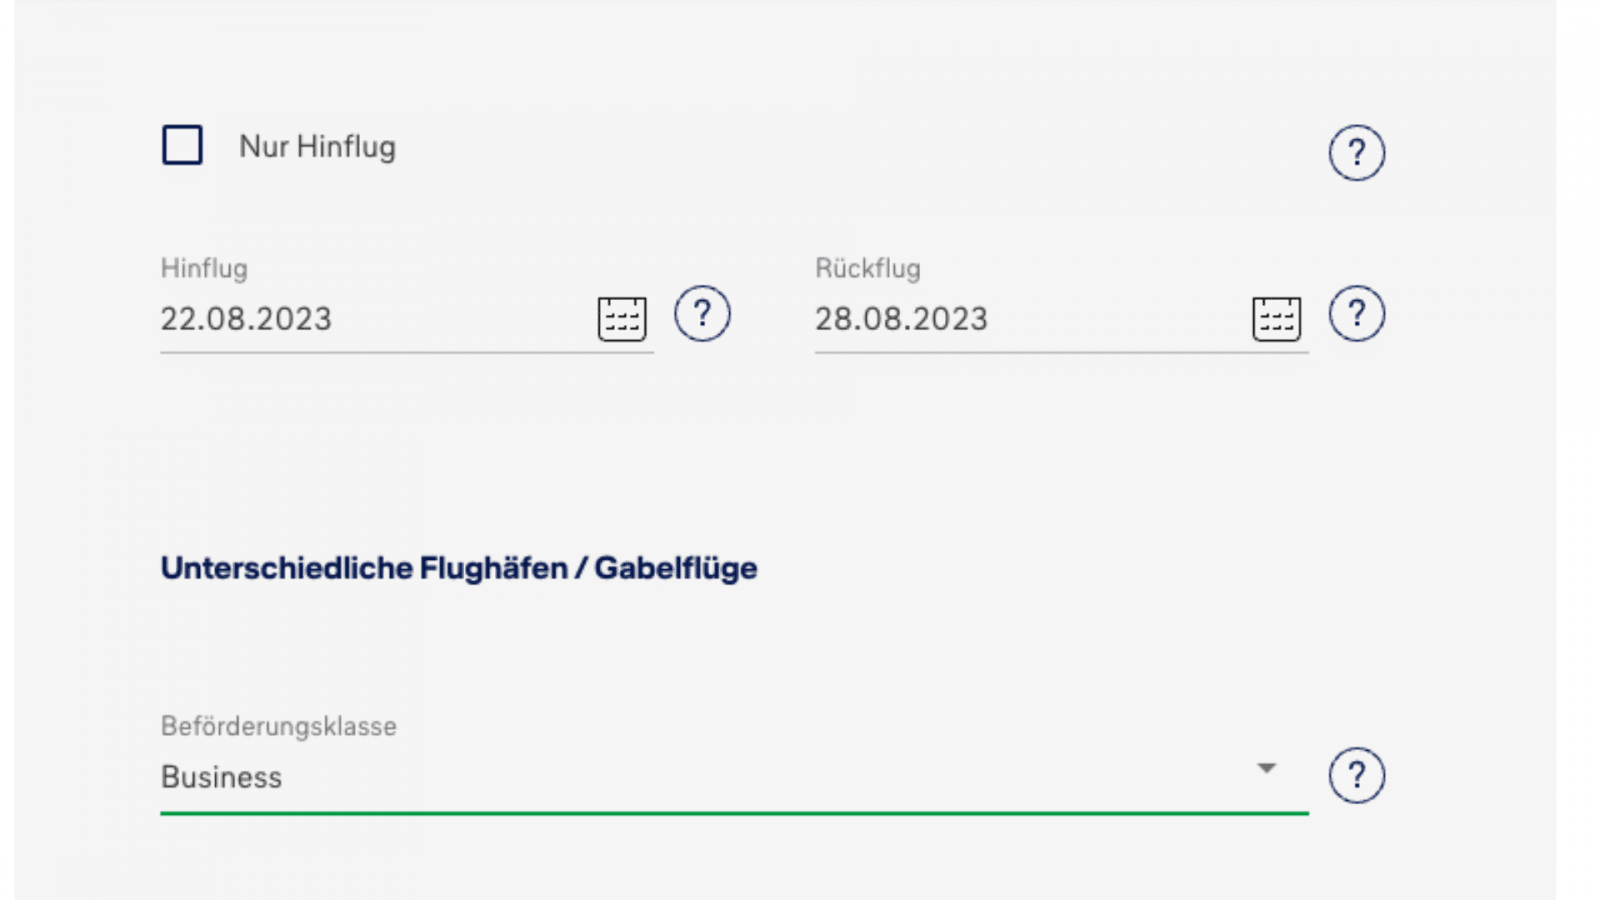Open help icon for Beförderungsklasse
1600x900 pixels.
tap(1356, 775)
